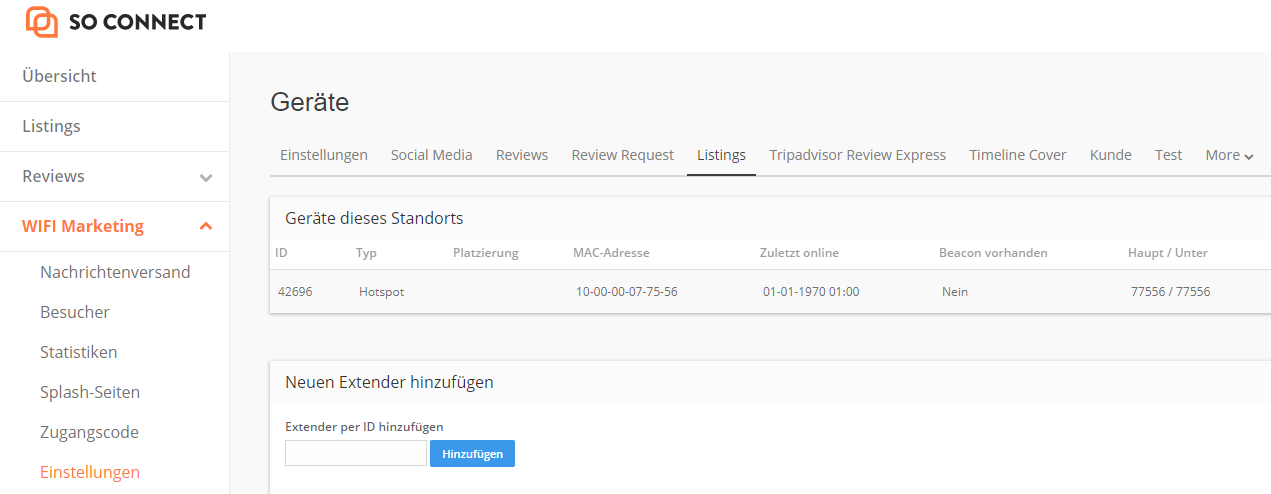Click the 01-01-1970 01:00 timestamp

pyautogui.click(x=811, y=292)
